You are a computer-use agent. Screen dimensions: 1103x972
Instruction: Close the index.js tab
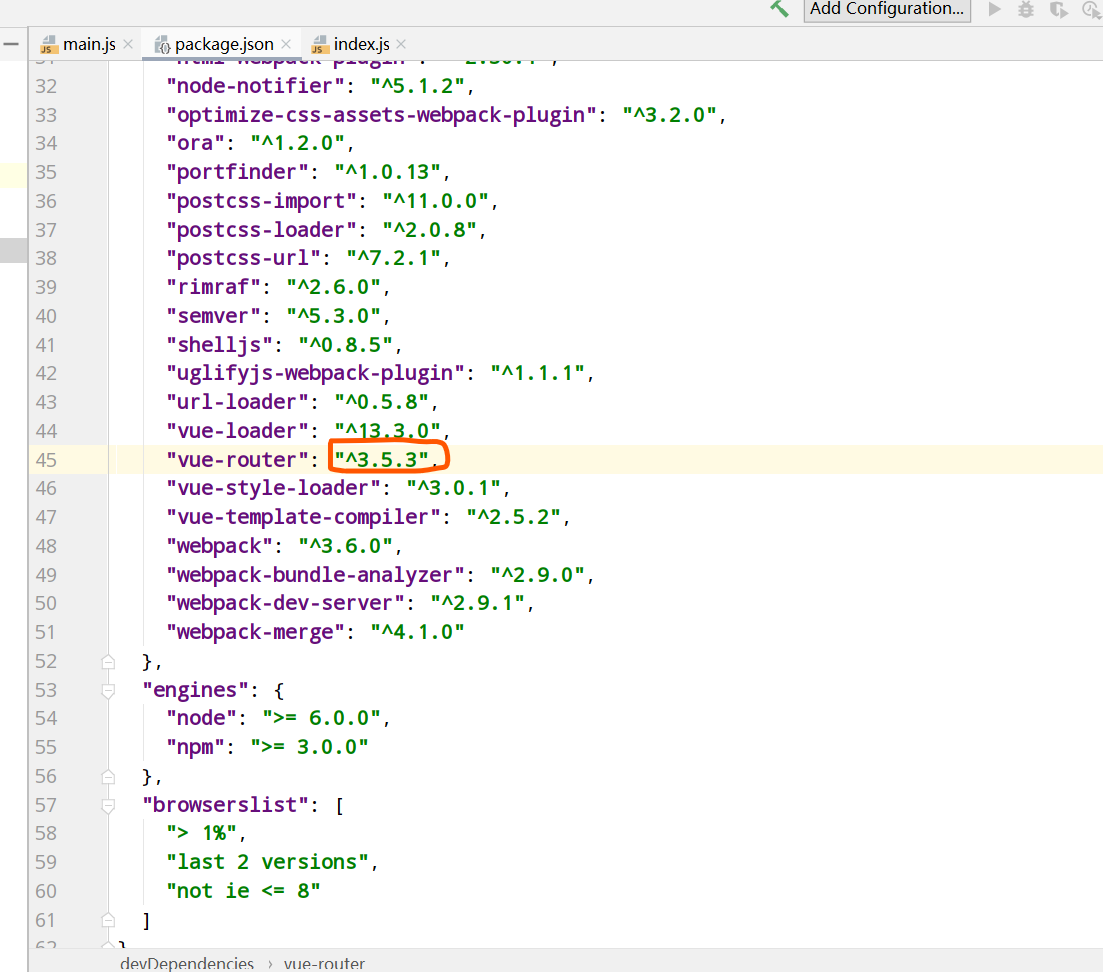tap(401, 44)
